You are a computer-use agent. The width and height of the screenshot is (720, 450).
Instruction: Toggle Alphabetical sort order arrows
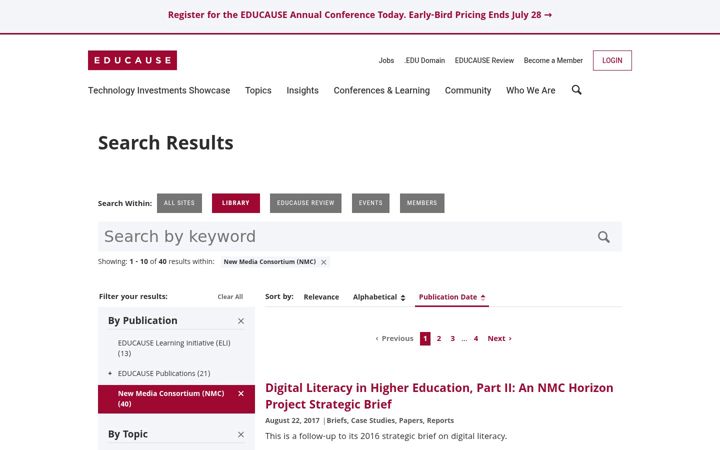403,298
